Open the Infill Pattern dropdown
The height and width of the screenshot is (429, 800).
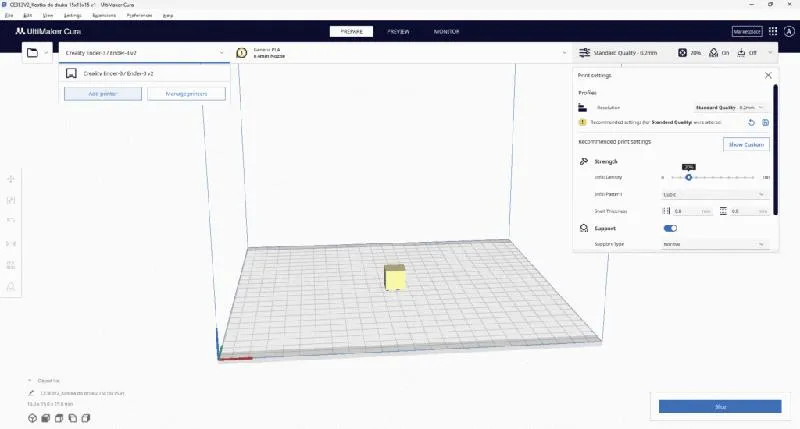click(x=714, y=194)
